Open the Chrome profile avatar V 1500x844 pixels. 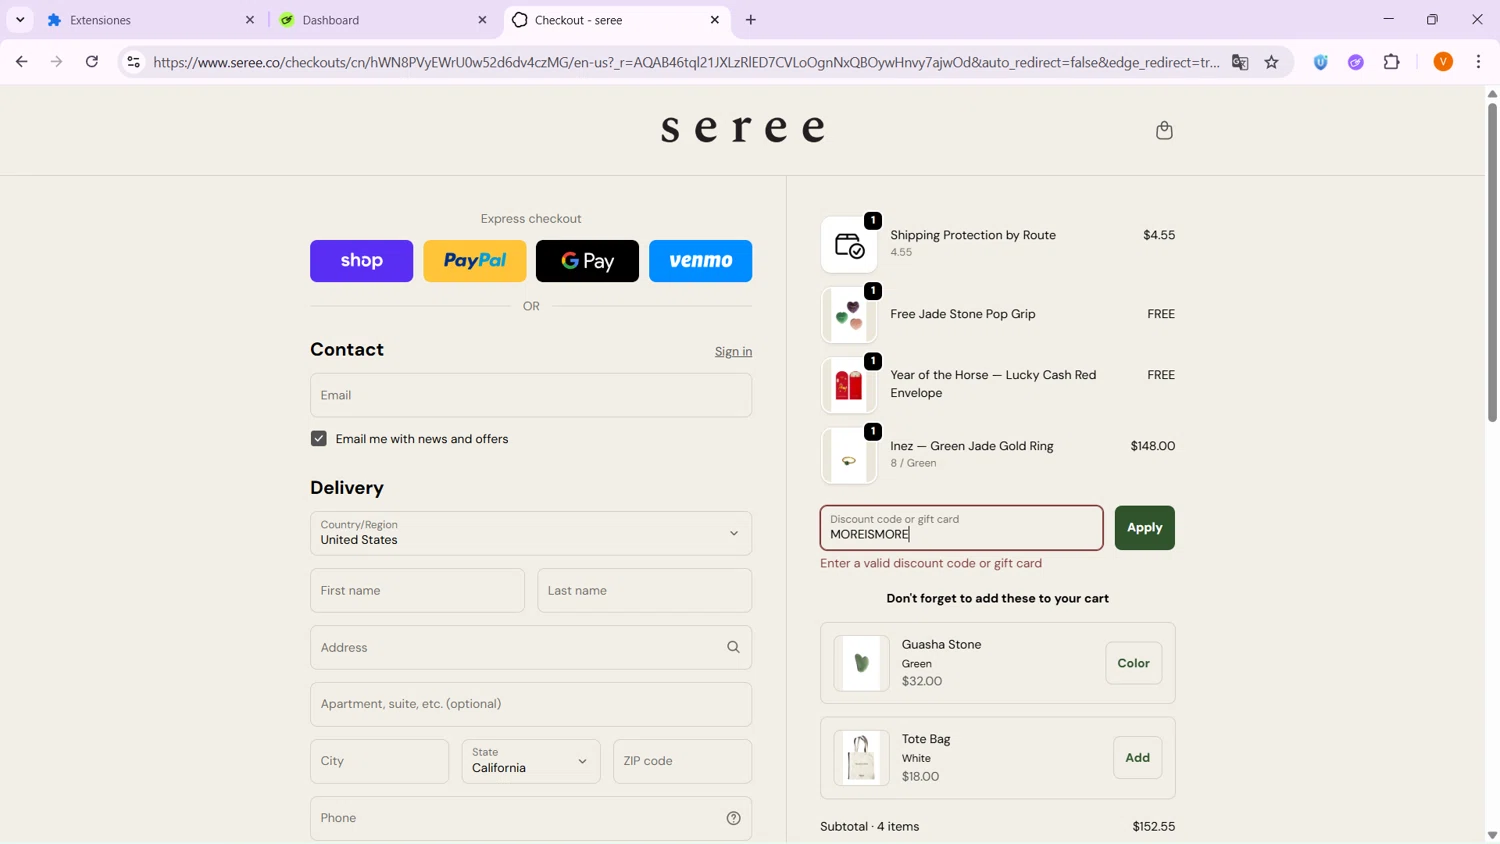(1443, 62)
